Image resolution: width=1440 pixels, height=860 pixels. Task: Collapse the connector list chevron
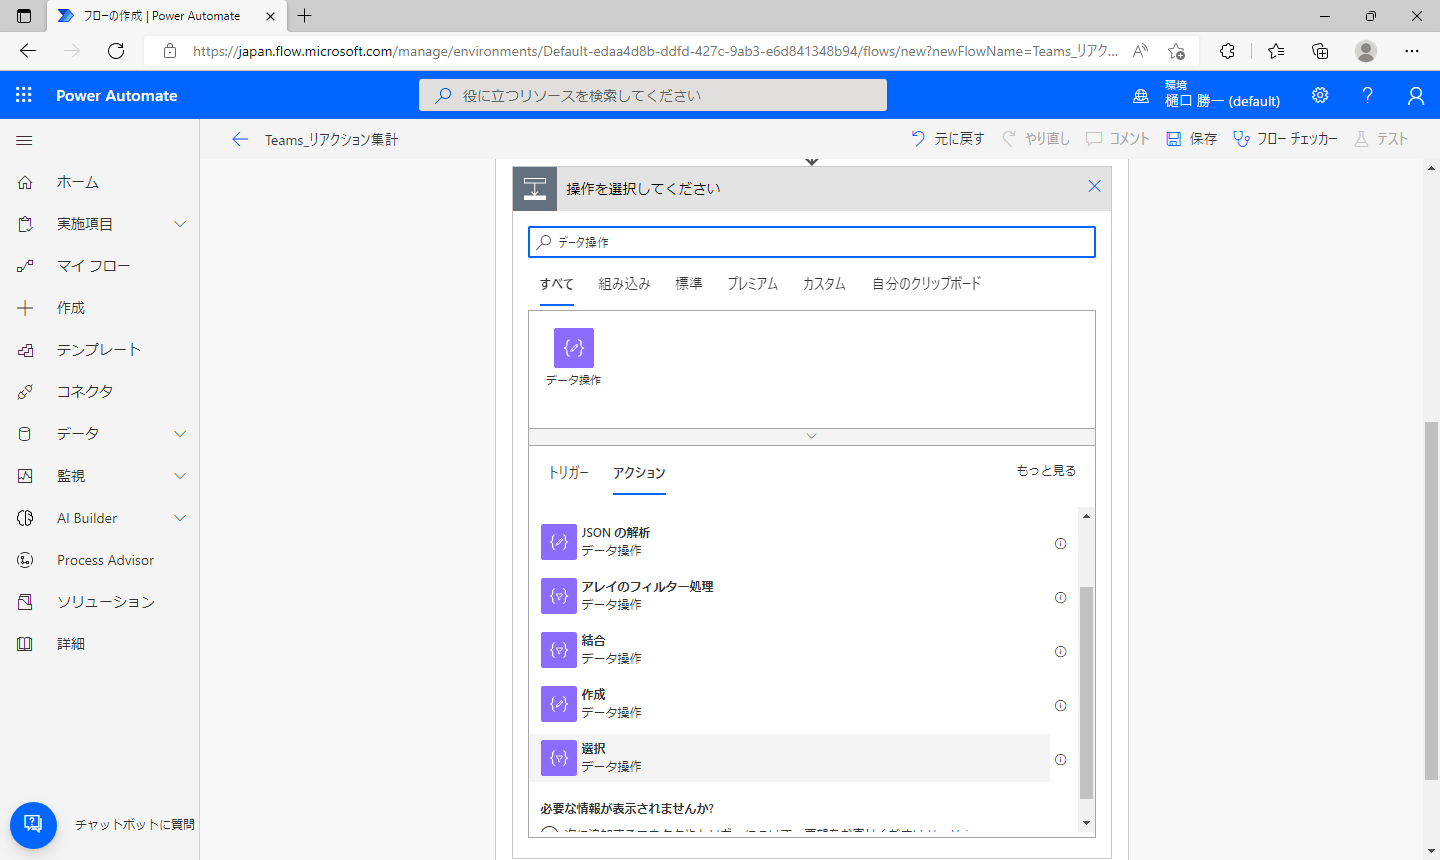coord(811,436)
